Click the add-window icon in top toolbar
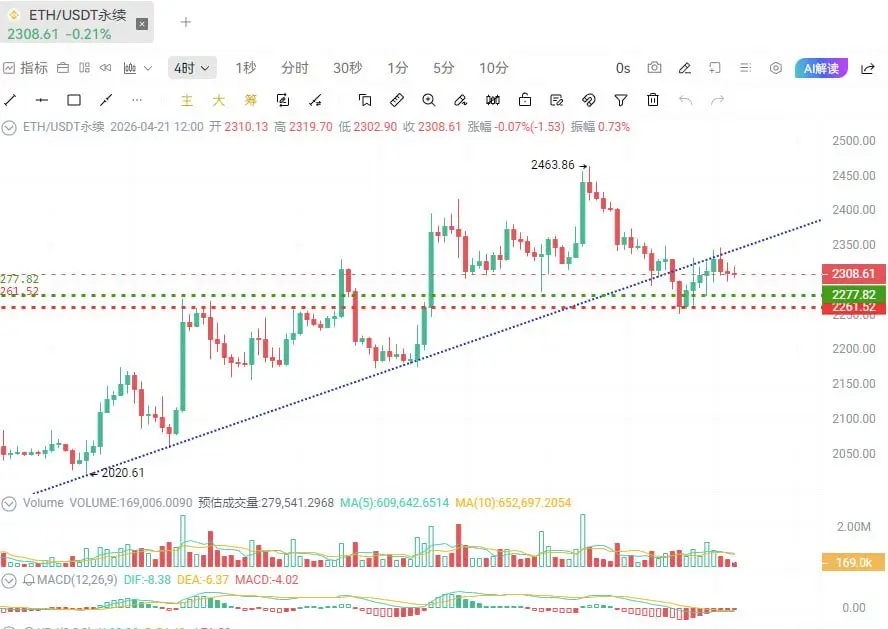 pos(715,68)
